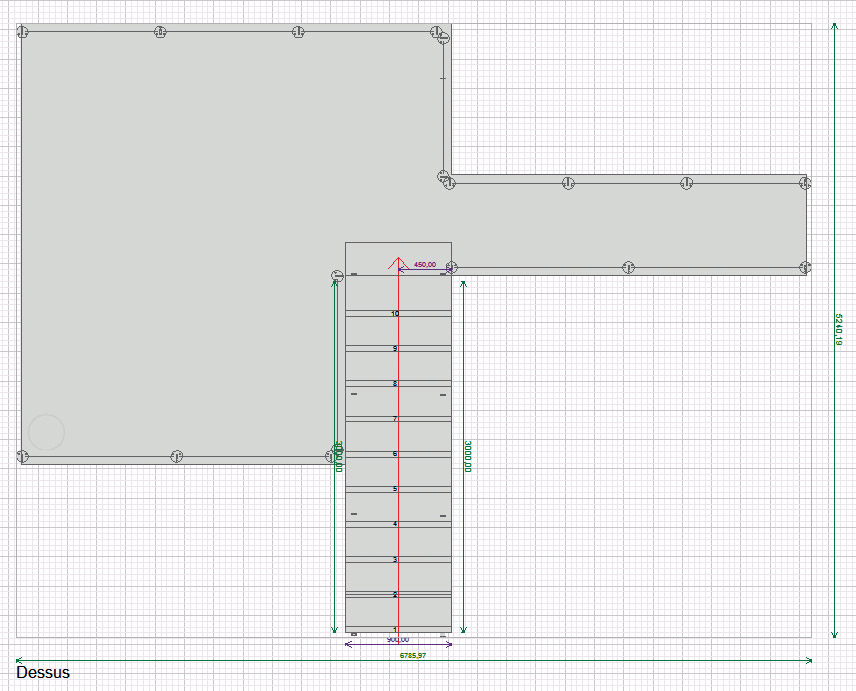The width and height of the screenshot is (856, 691).
Task: Click the red stair direction arrowhead
Action: click(399, 263)
